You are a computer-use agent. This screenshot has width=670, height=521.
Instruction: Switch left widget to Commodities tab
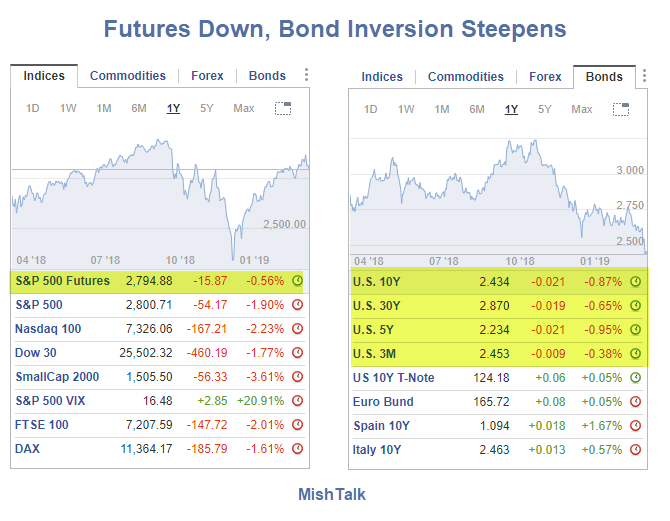click(x=128, y=76)
